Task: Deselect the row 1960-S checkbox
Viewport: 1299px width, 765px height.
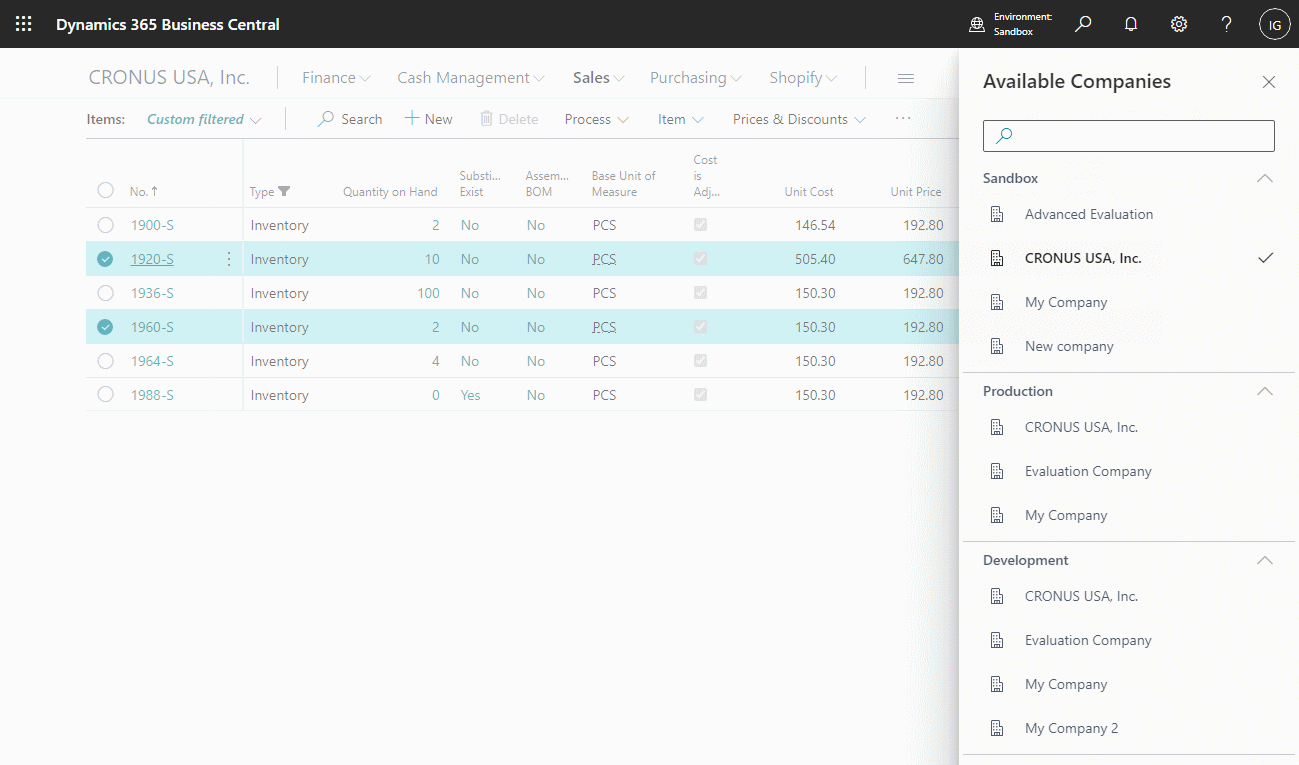Action: coord(105,327)
